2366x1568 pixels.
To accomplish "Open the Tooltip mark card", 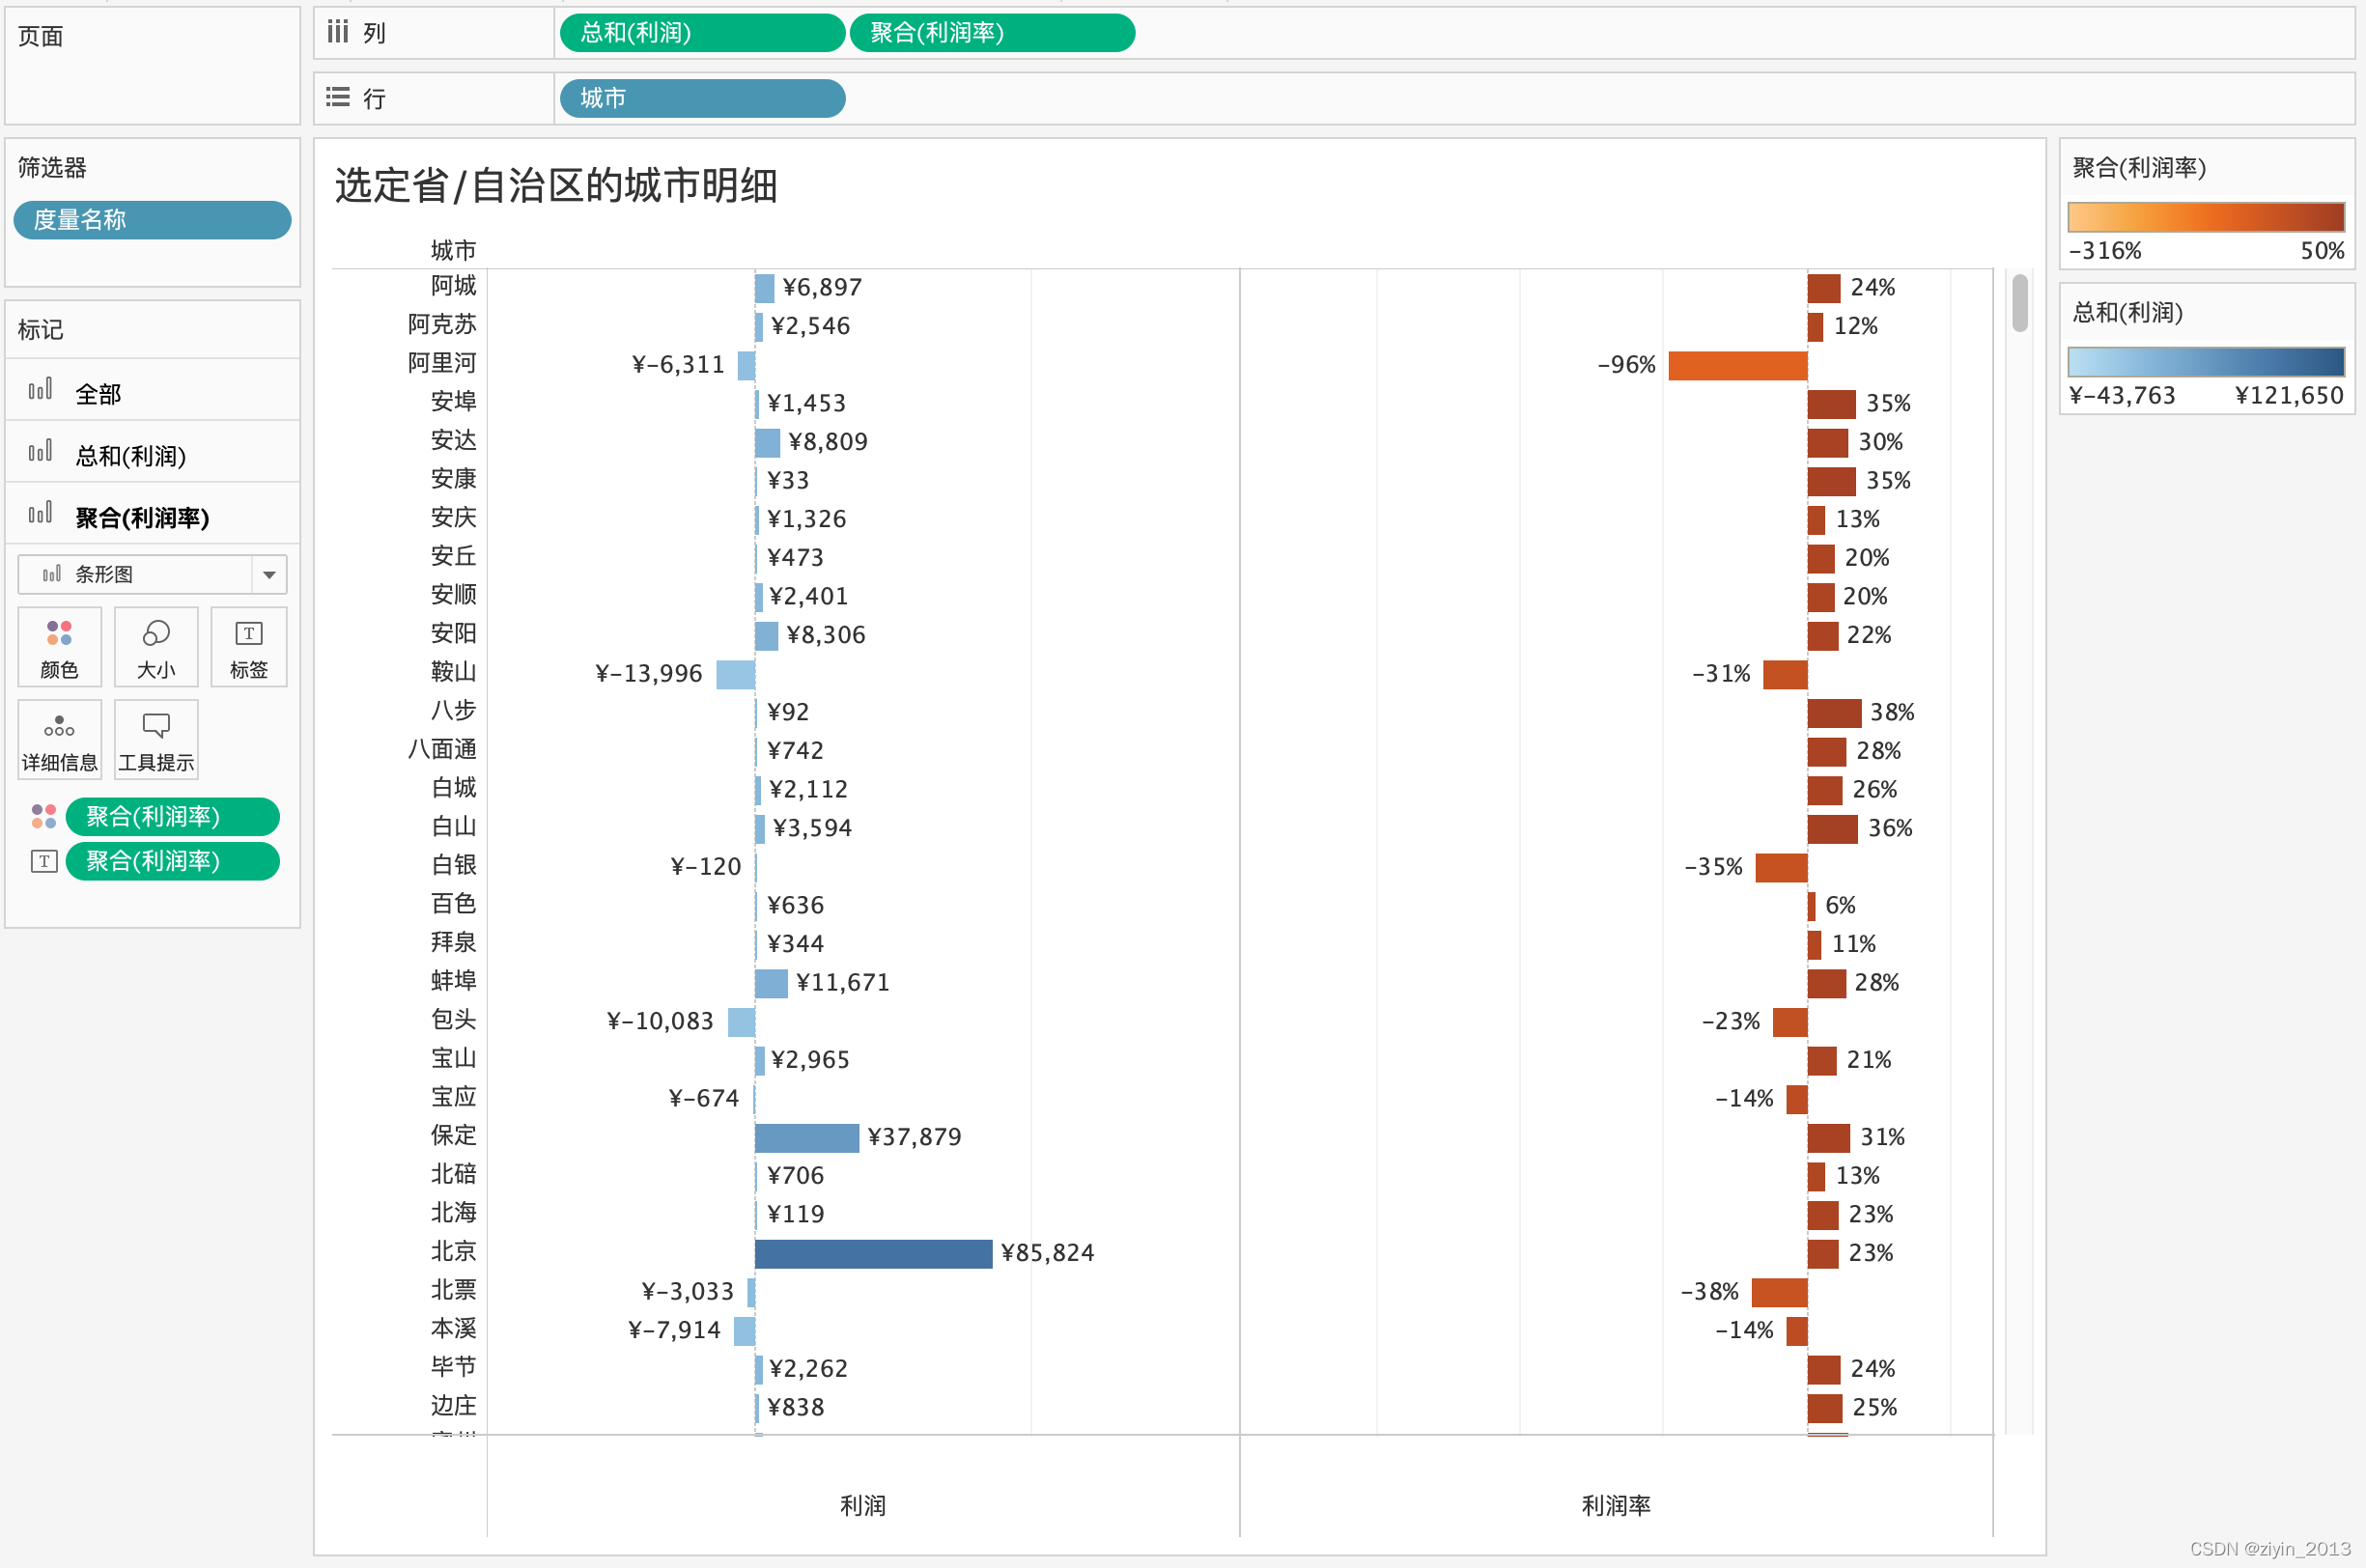I will [x=156, y=740].
